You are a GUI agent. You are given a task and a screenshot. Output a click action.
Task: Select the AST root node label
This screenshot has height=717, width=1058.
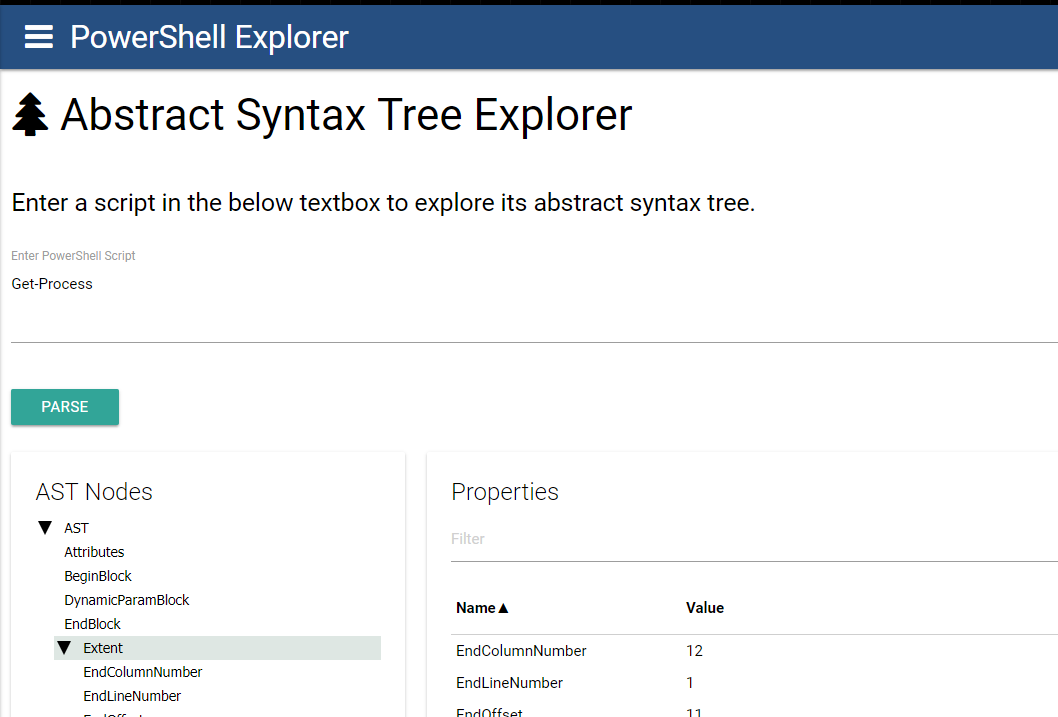(x=76, y=528)
